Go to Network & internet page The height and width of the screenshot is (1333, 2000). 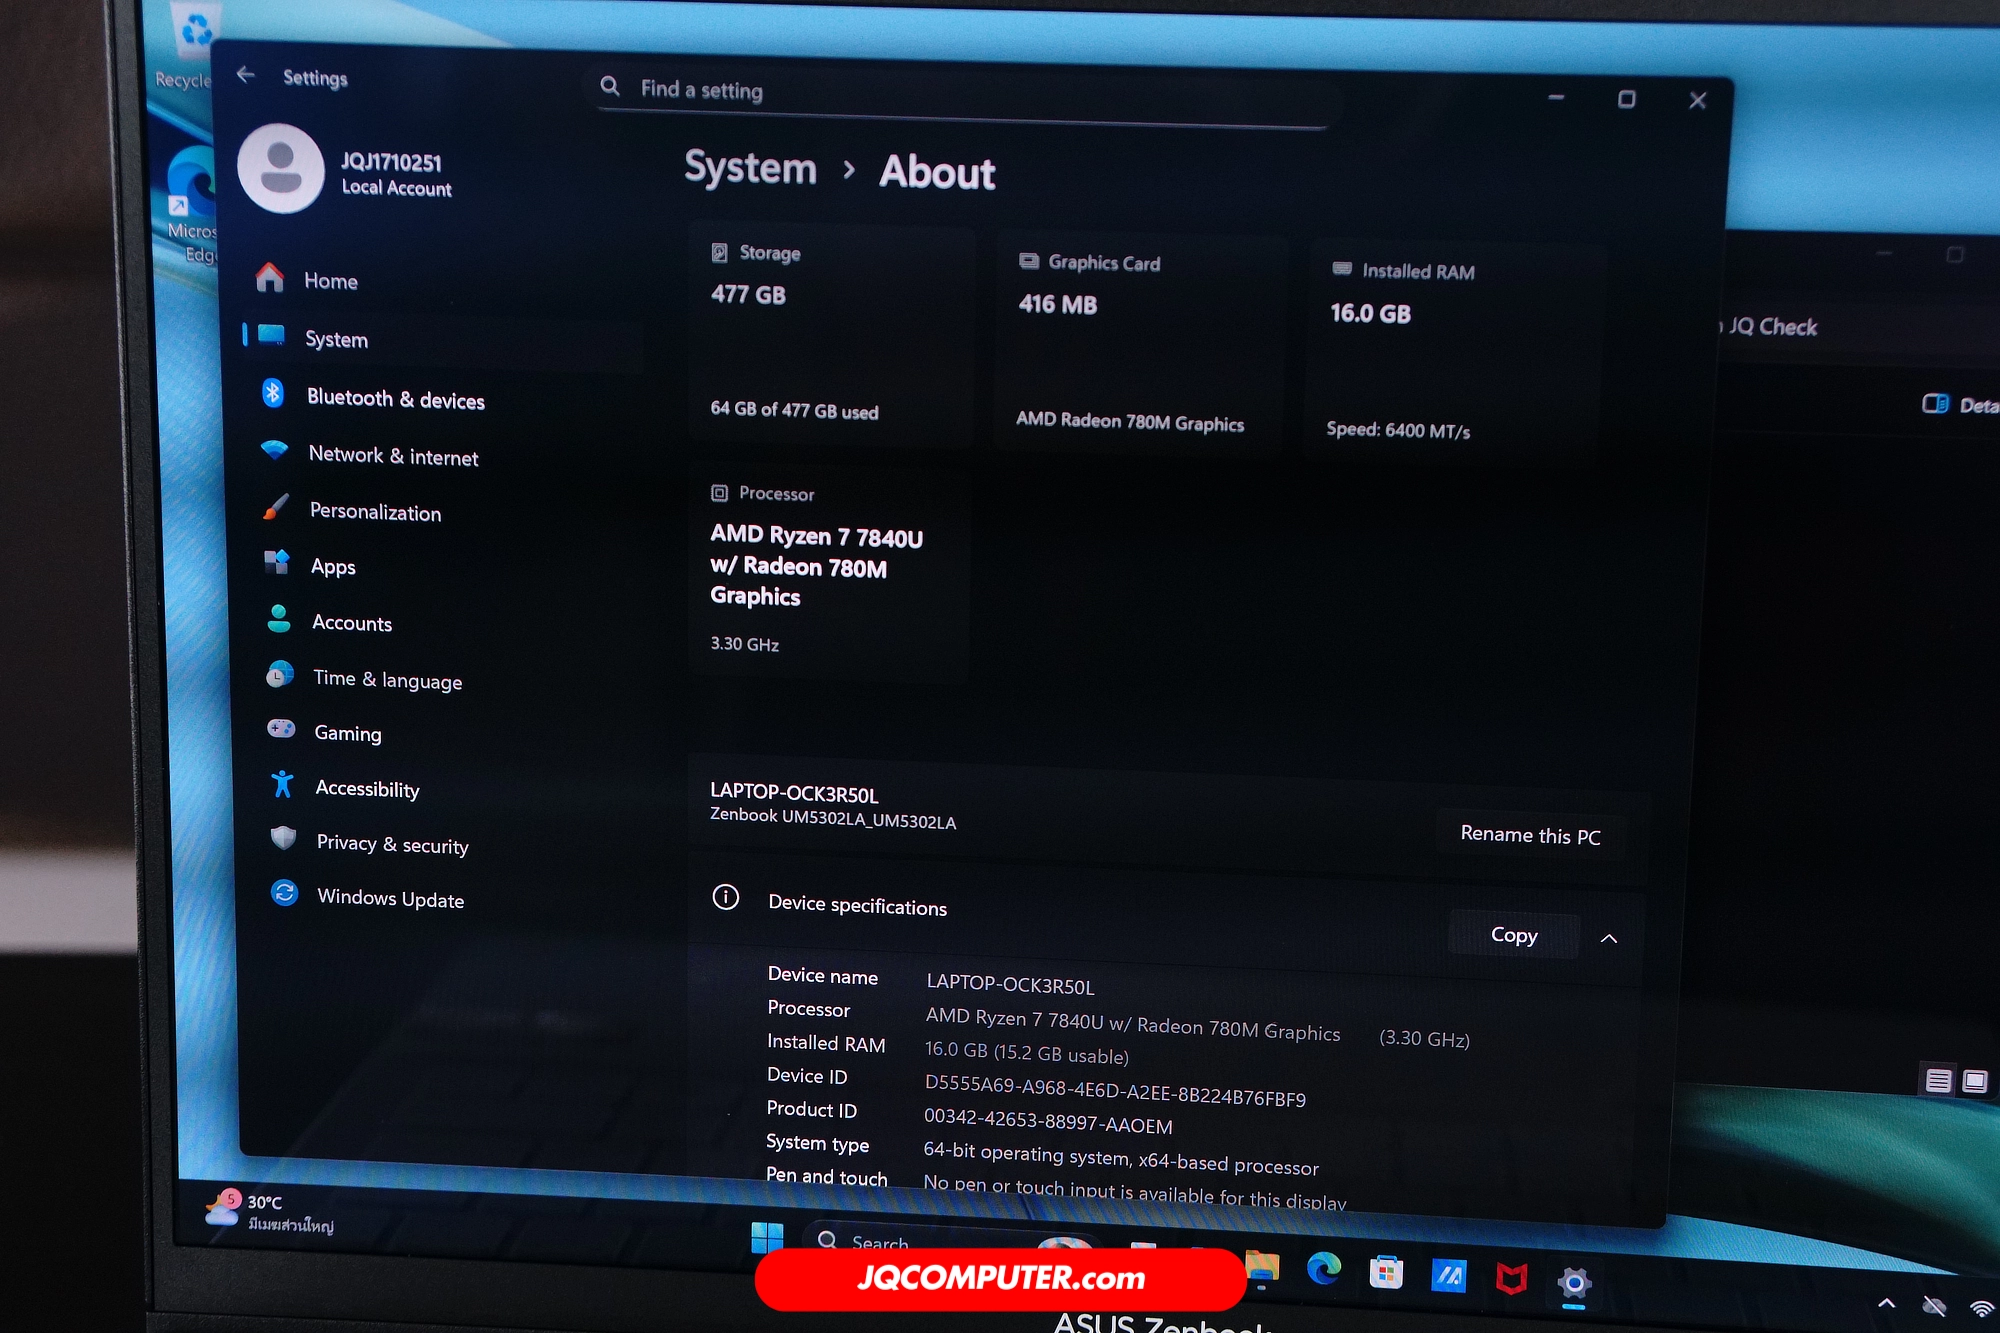point(393,456)
